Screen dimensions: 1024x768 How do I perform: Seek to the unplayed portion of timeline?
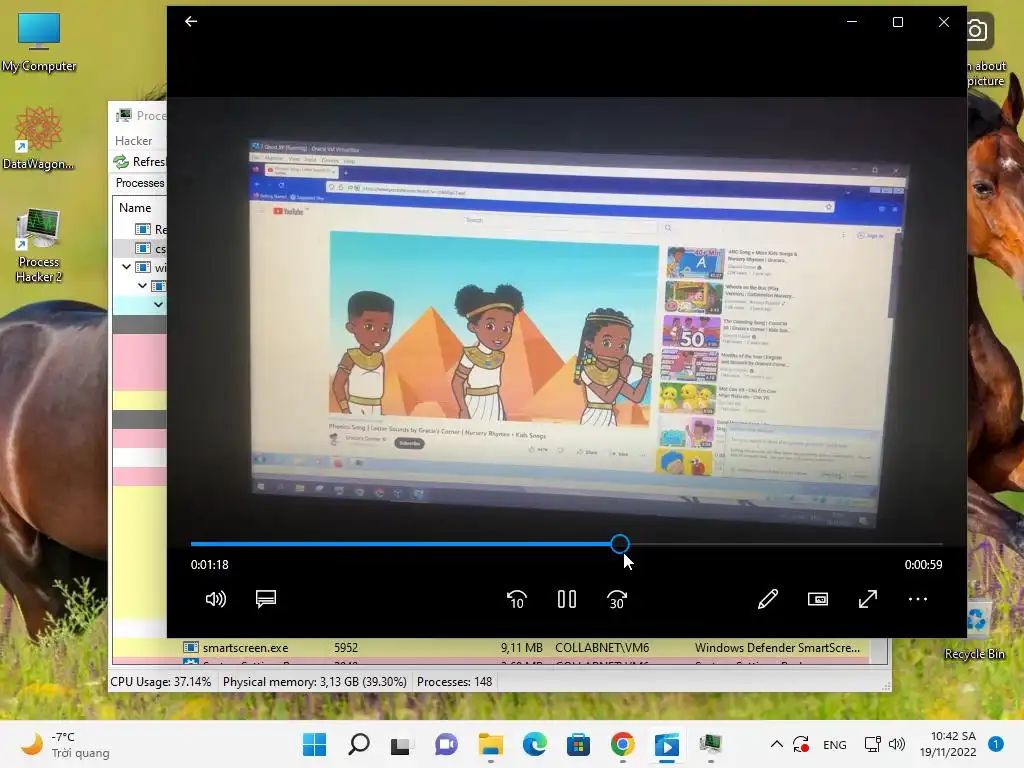[786, 543]
